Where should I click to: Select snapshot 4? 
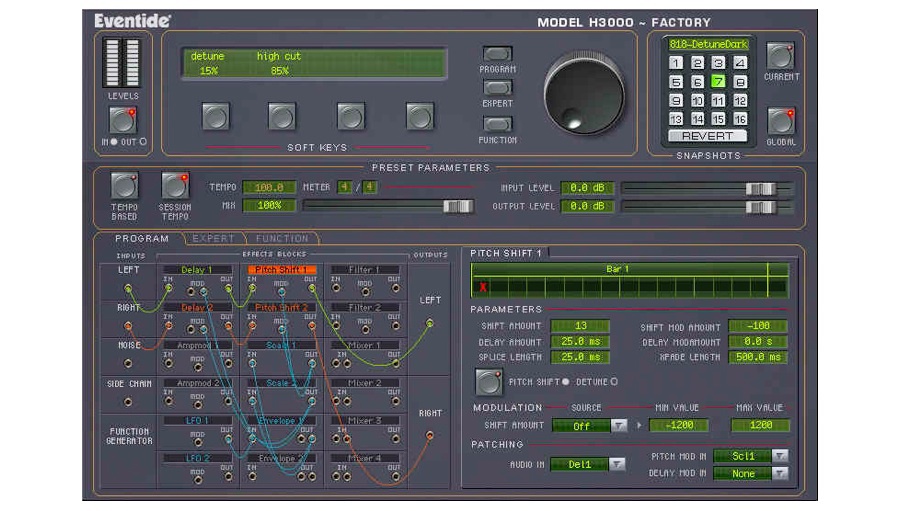point(740,63)
